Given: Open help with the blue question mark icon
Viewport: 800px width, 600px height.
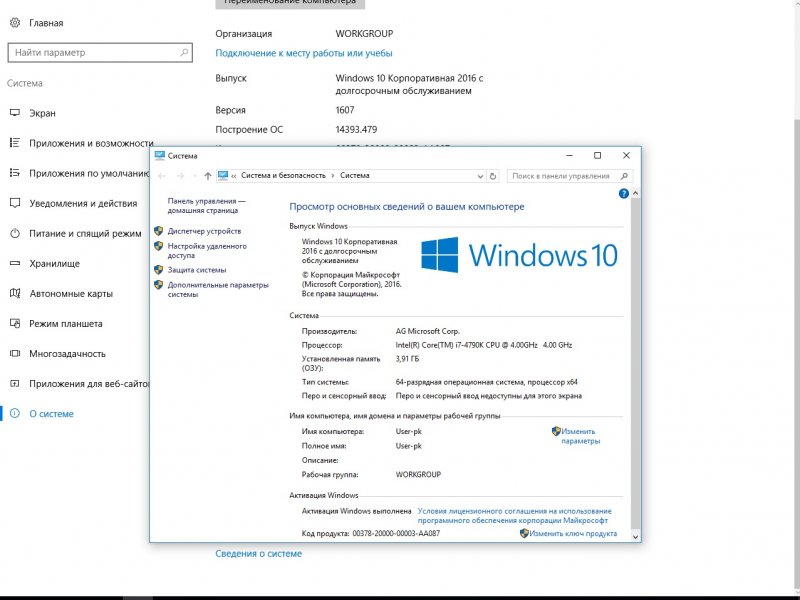Looking at the screenshot, I should point(623,193).
